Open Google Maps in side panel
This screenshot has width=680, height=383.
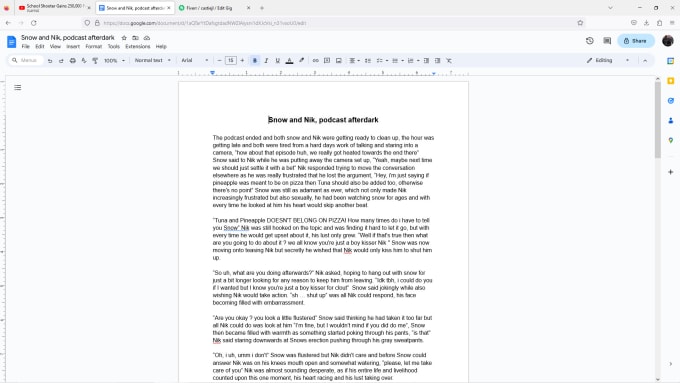pos(670,141)
